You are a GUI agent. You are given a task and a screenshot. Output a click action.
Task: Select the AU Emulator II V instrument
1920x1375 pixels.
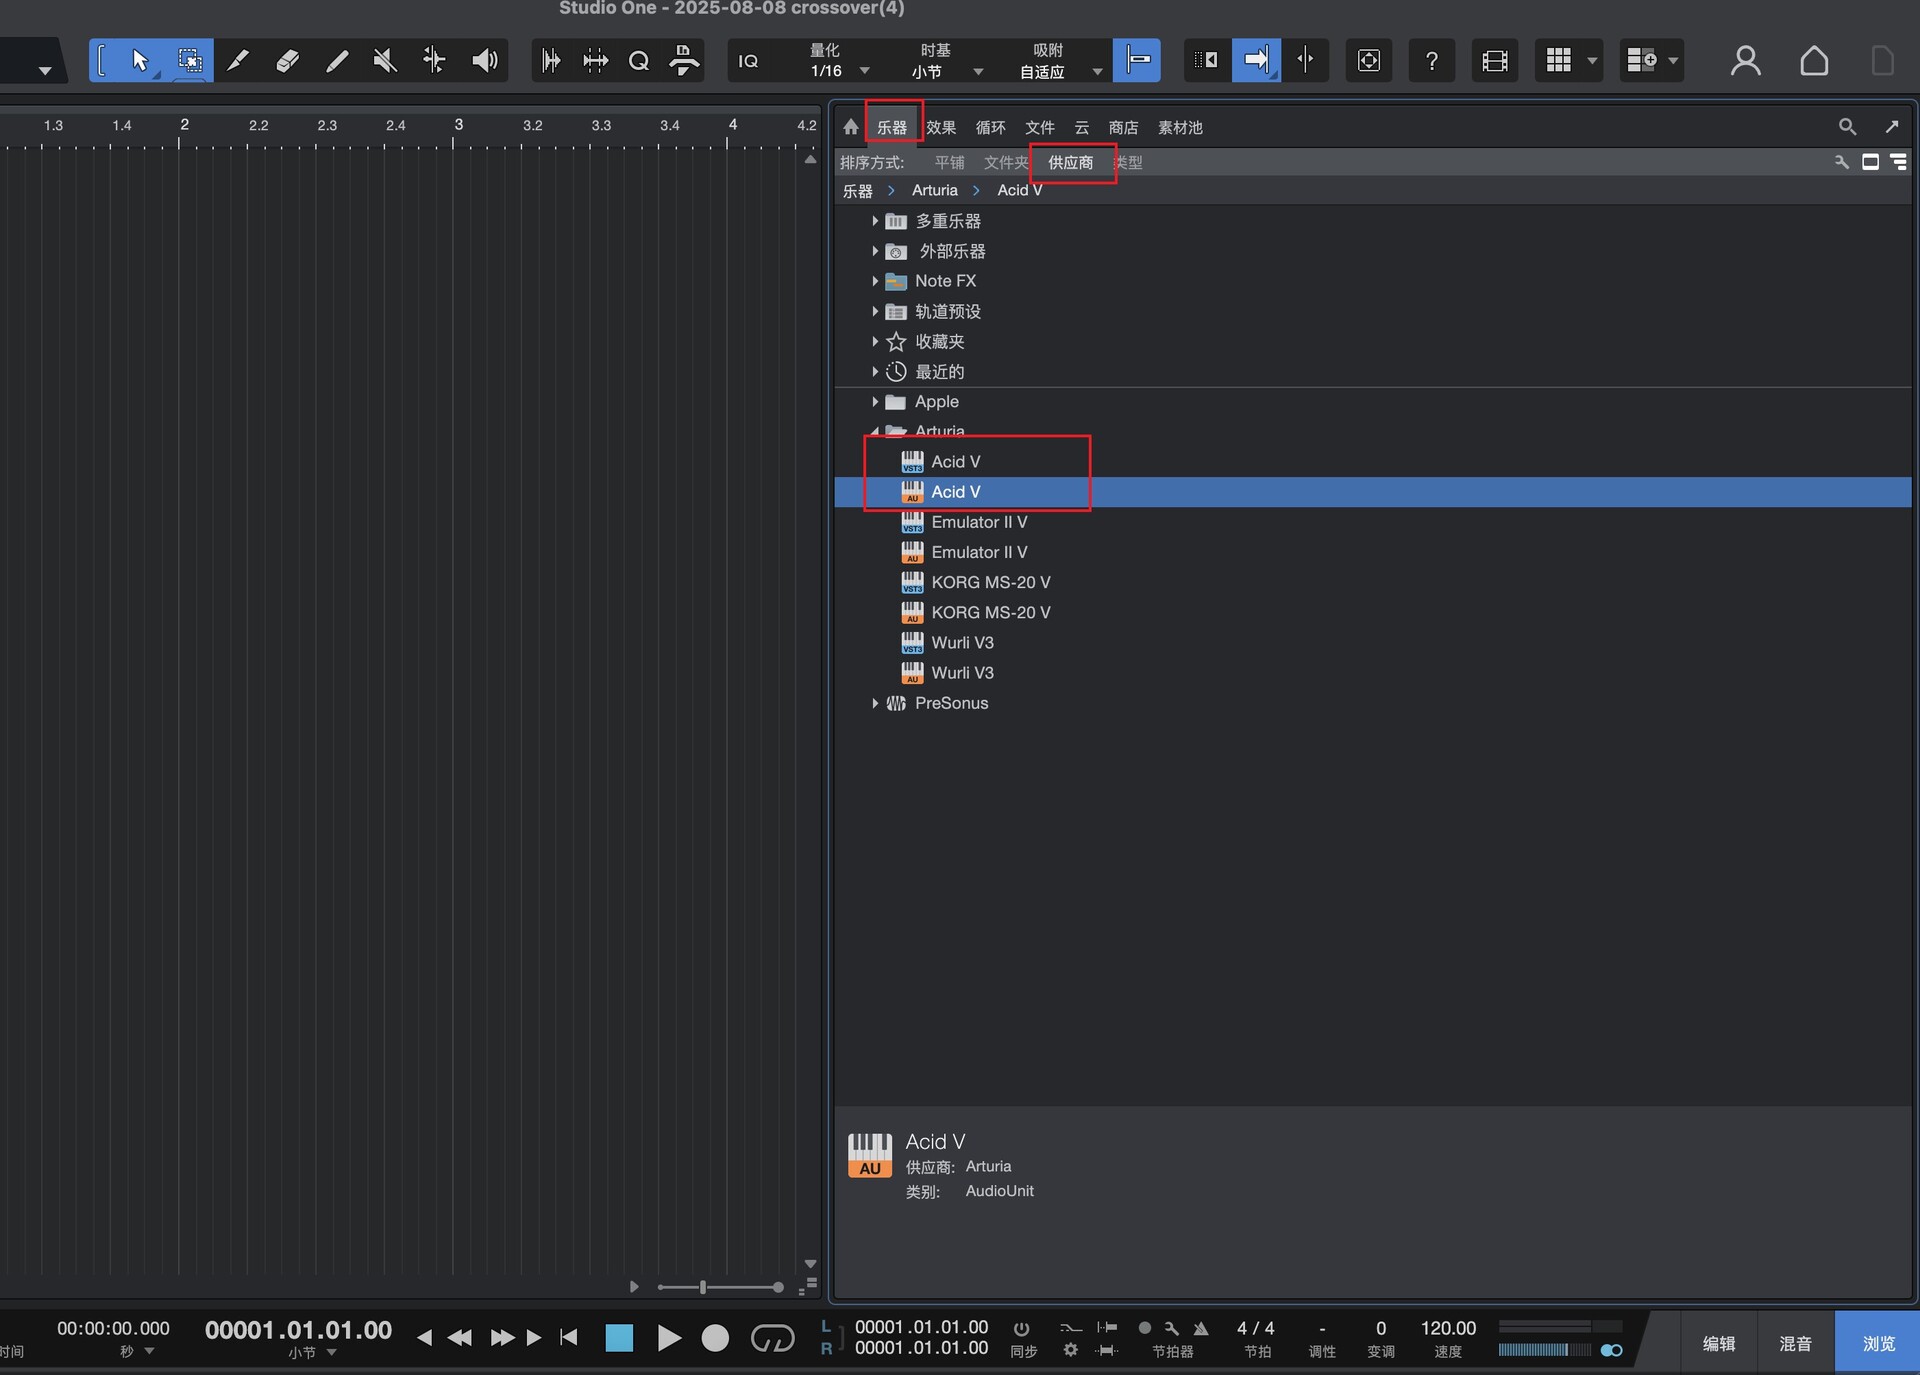click(964, 552)
